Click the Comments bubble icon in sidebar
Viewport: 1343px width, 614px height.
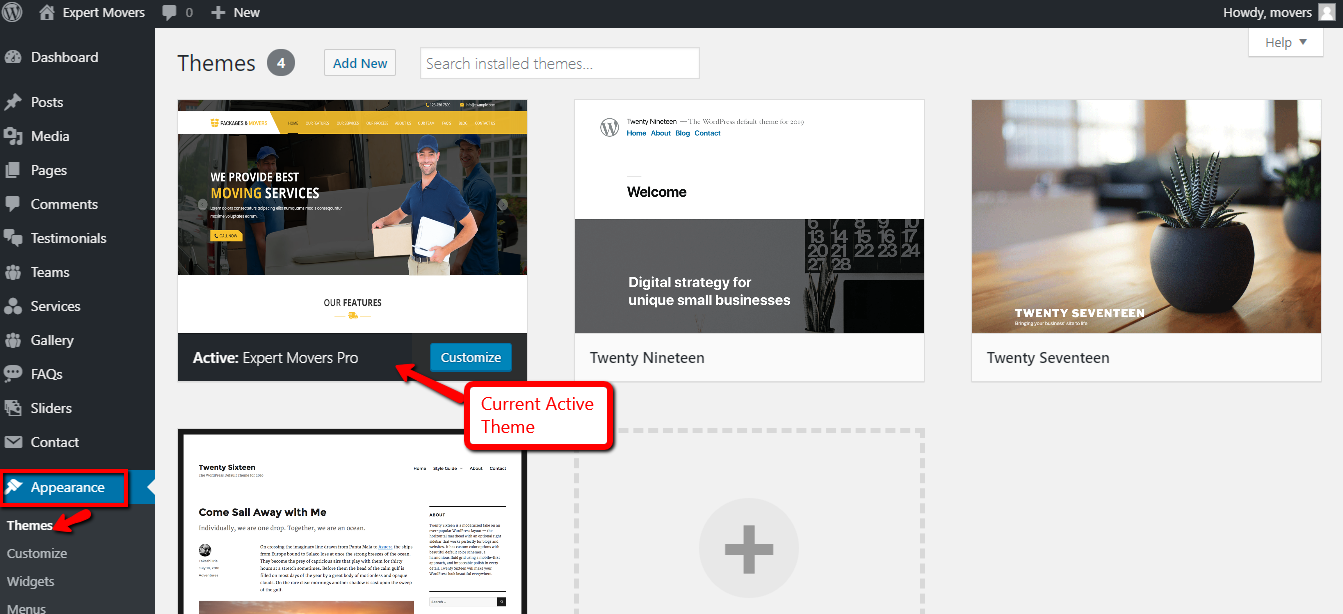13,204
